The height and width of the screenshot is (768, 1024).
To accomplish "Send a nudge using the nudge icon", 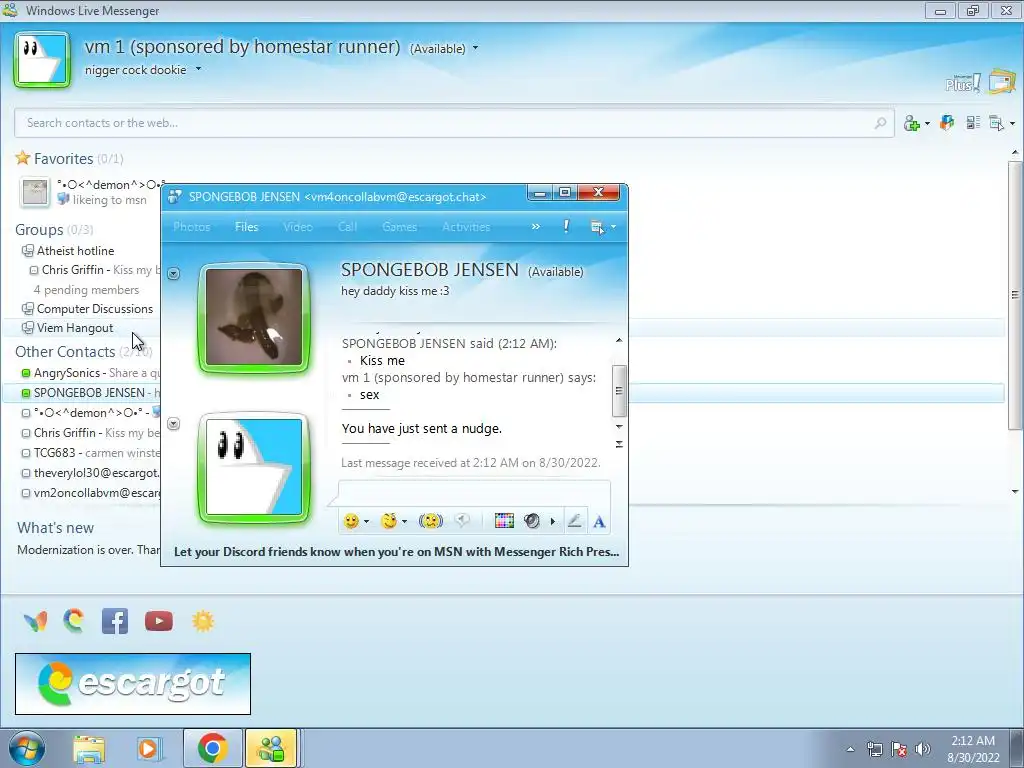I will (430, 521).
